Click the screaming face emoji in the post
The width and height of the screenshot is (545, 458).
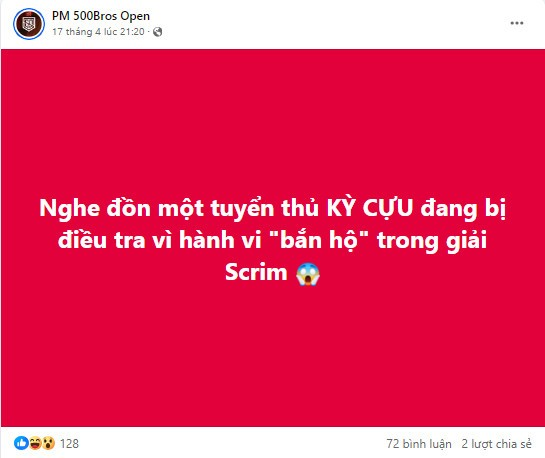coord(308,274)
